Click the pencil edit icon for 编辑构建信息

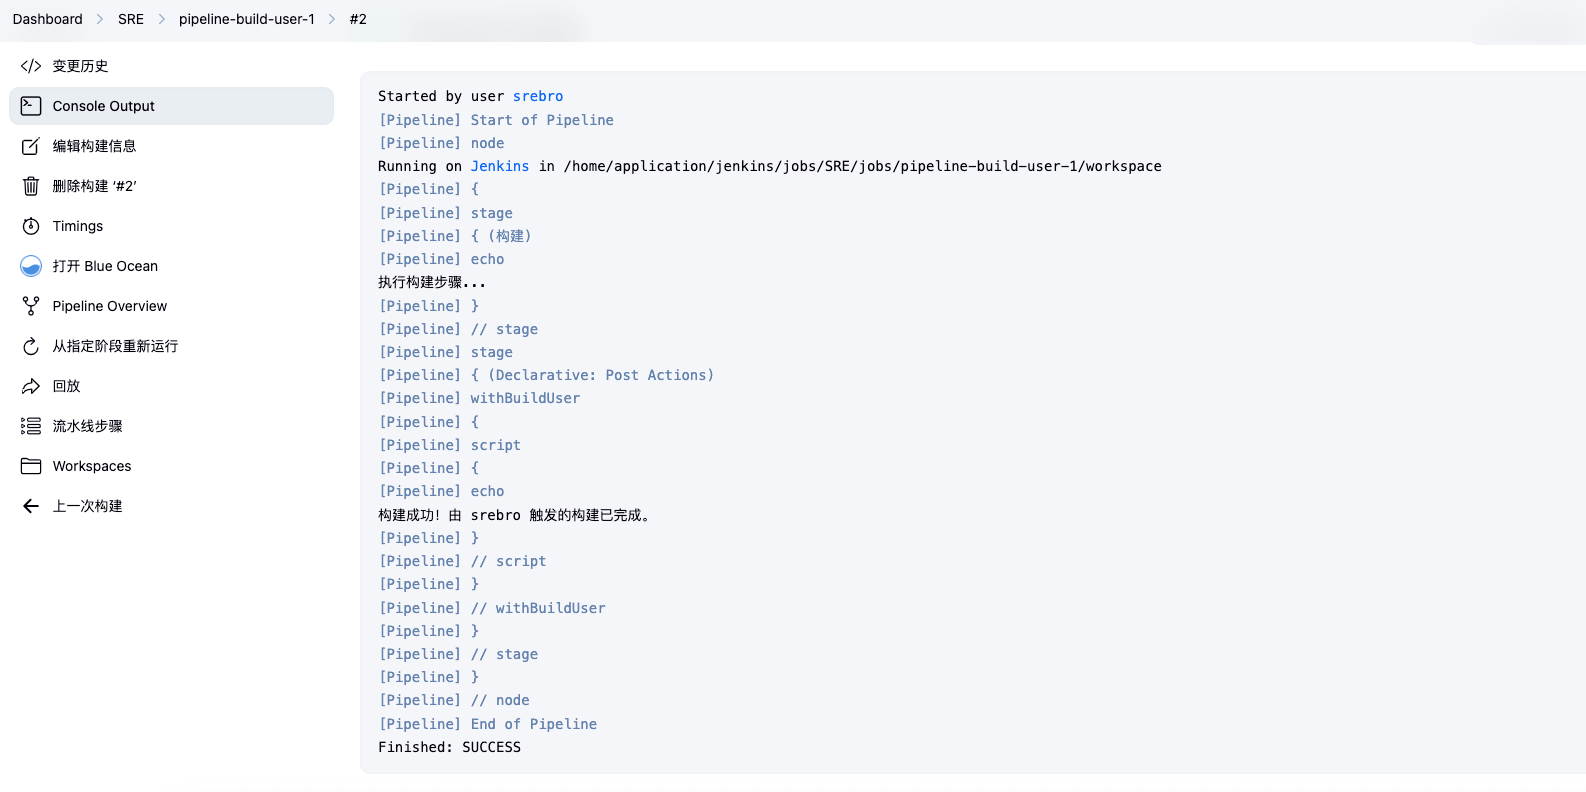tap(31, 146)
